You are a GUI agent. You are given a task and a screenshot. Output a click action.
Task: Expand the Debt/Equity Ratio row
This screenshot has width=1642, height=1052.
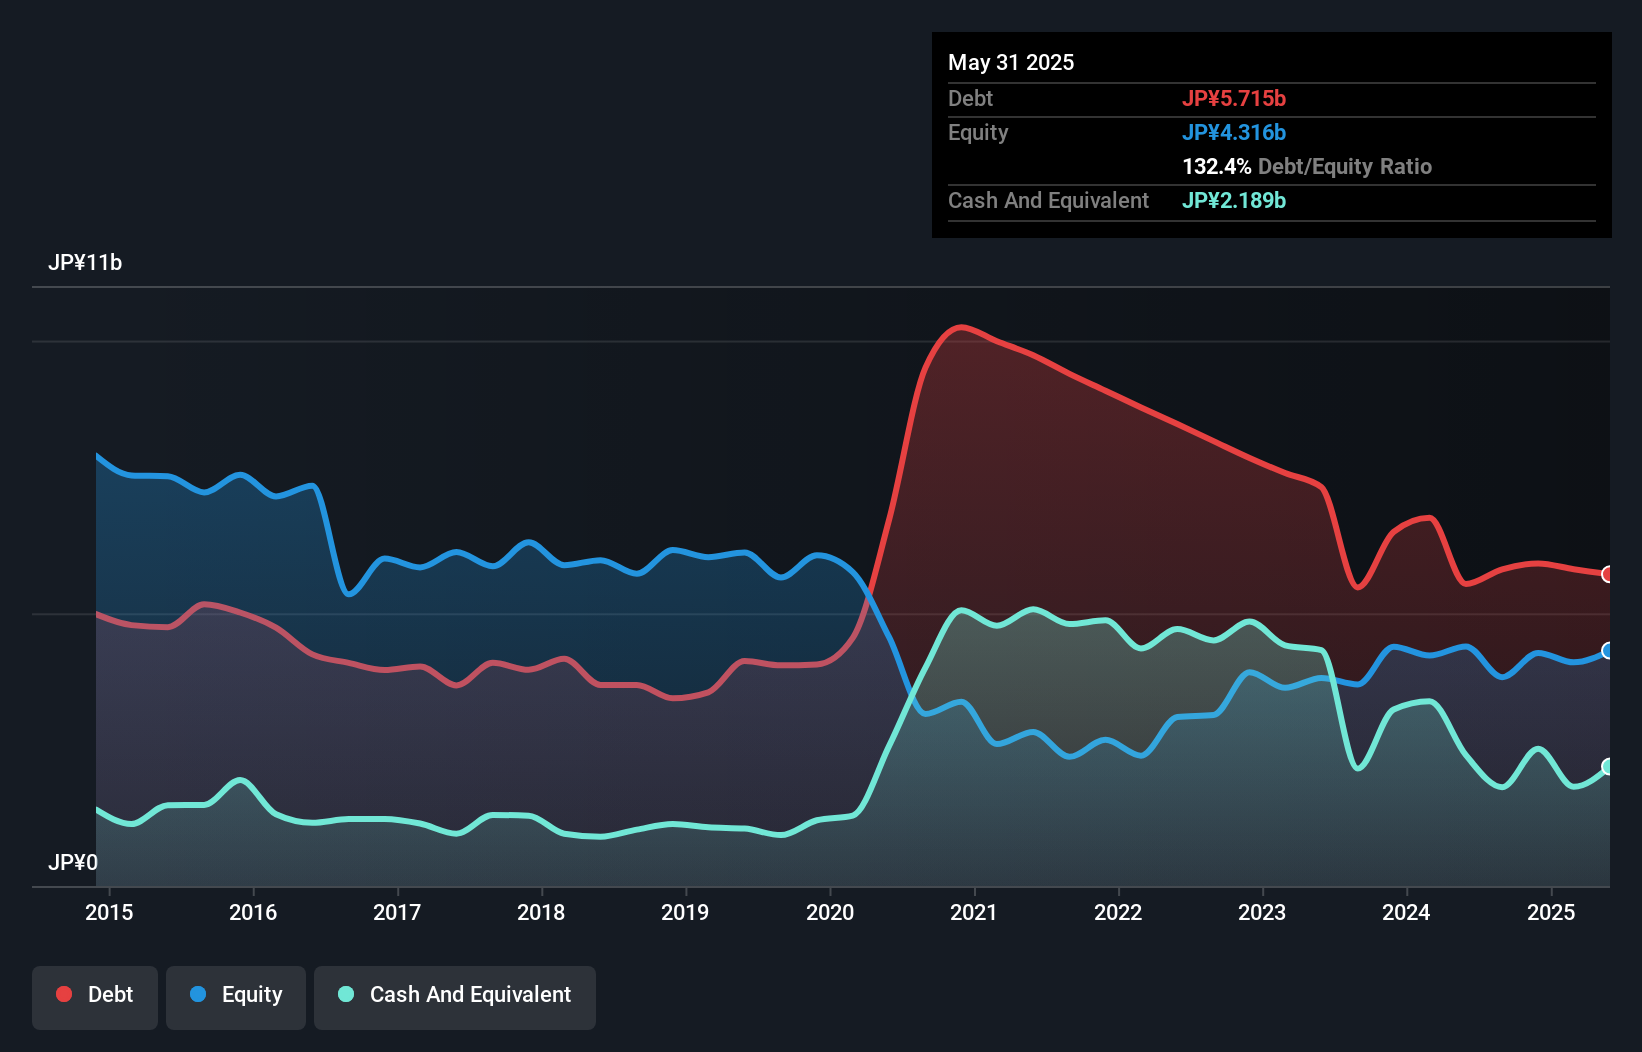pyautogui.click(x=1307, y=166)
